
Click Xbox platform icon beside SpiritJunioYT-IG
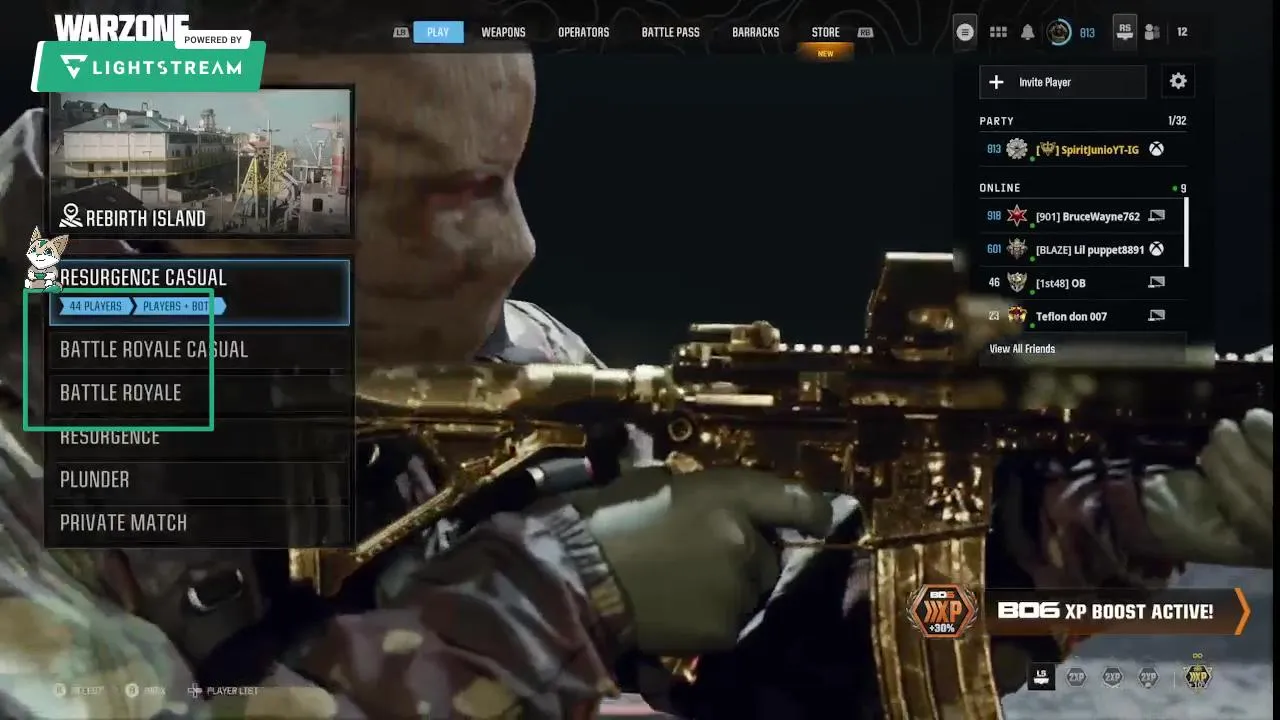[1156, 149]
